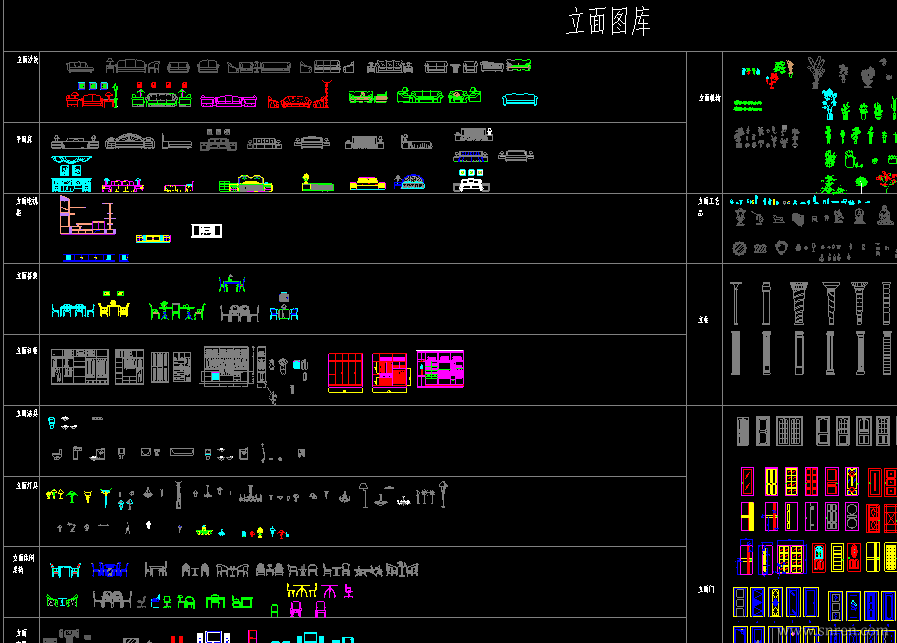Select the gray dining table set
Image resolution: width=897 pixels, height=643 pixels.
click(239, 313)
